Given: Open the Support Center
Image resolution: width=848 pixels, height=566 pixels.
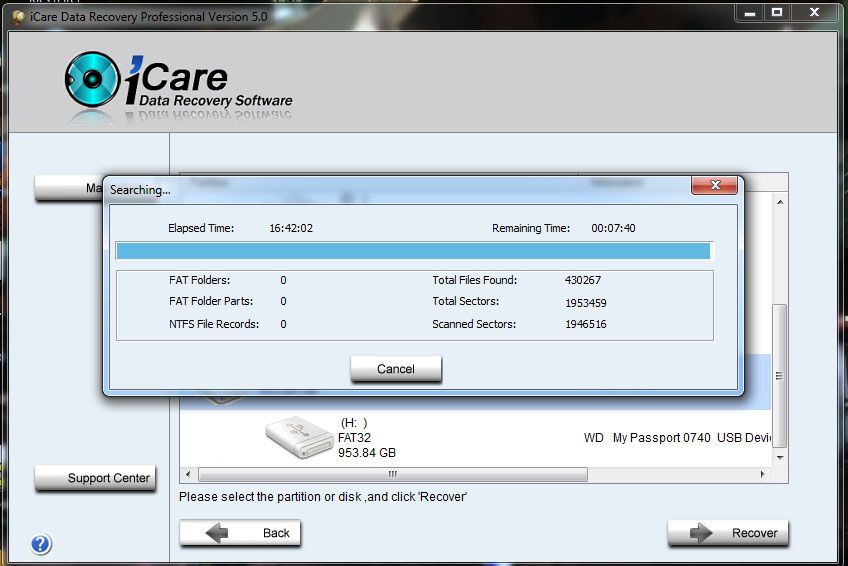Looking at the screenshot, I should (x=95, y=478).
